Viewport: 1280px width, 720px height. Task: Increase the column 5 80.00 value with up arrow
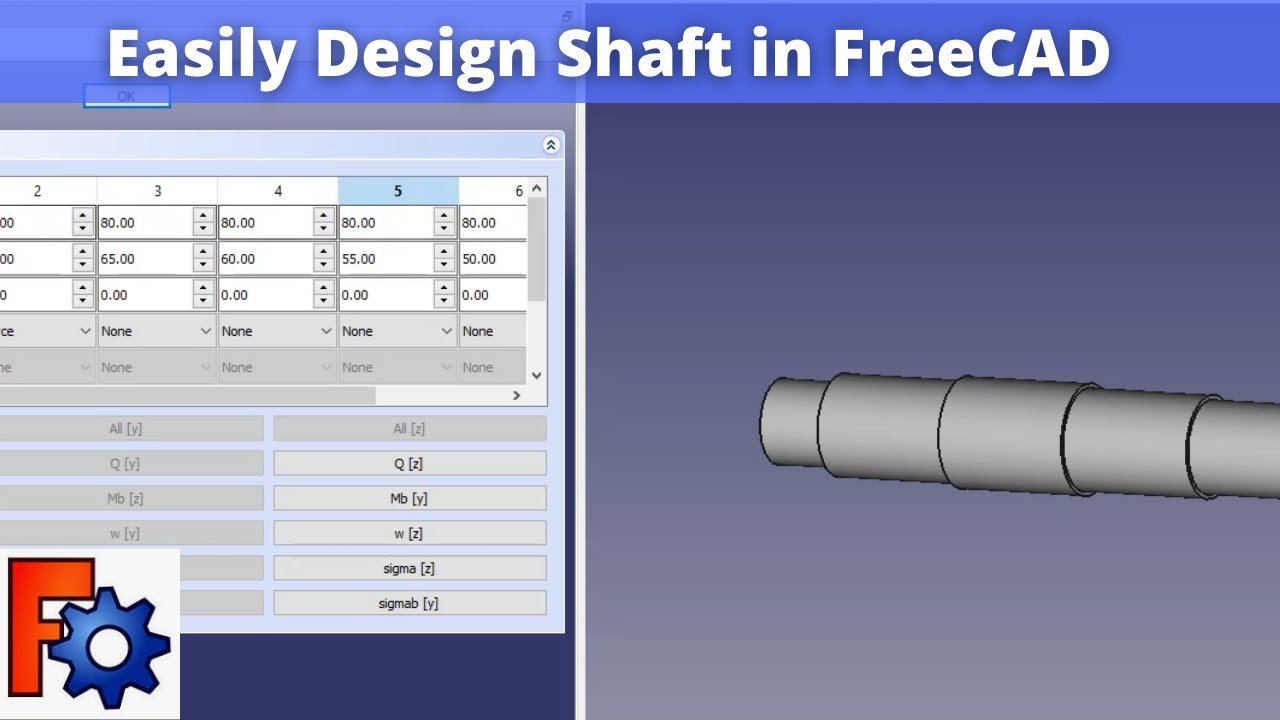(x=444, y=216)
